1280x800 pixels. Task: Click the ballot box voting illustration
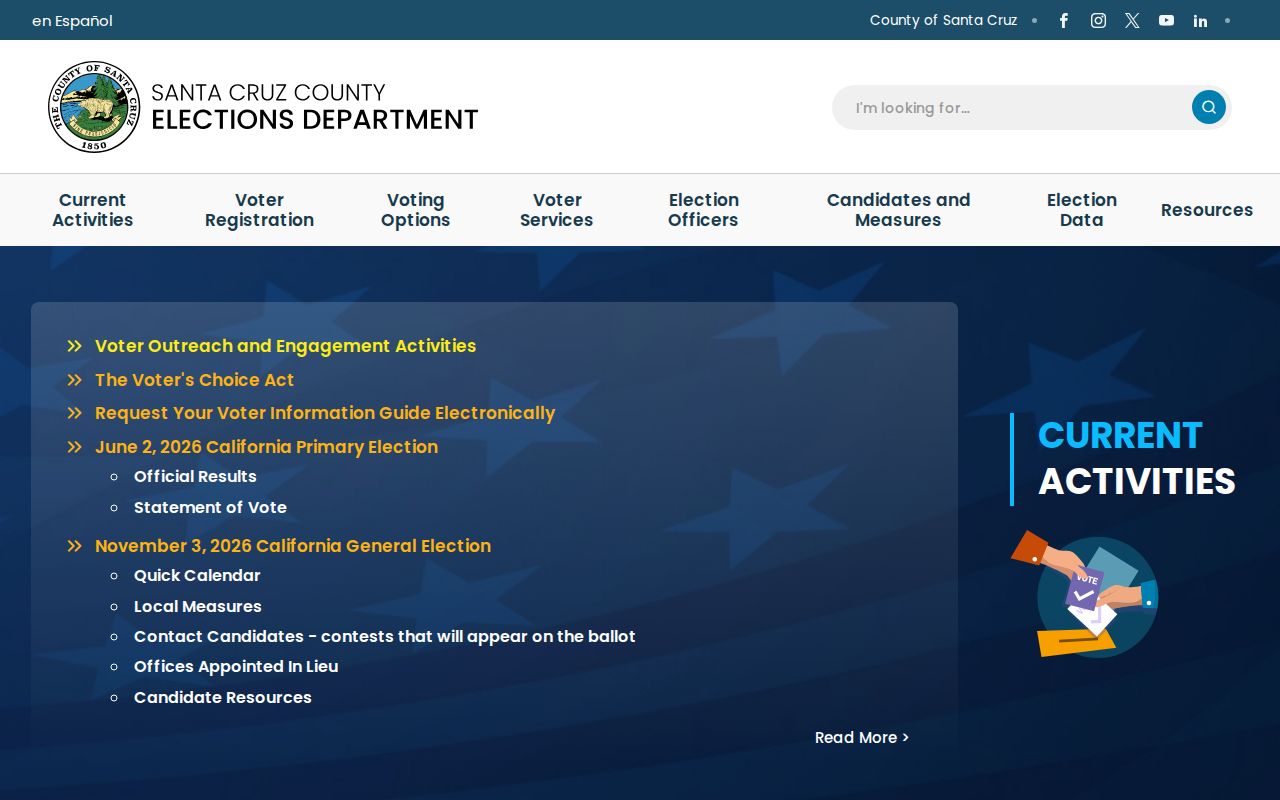(1085, 594)
